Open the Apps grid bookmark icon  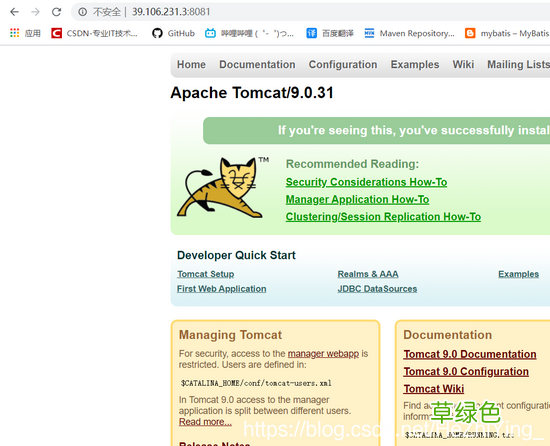[15, 33]
